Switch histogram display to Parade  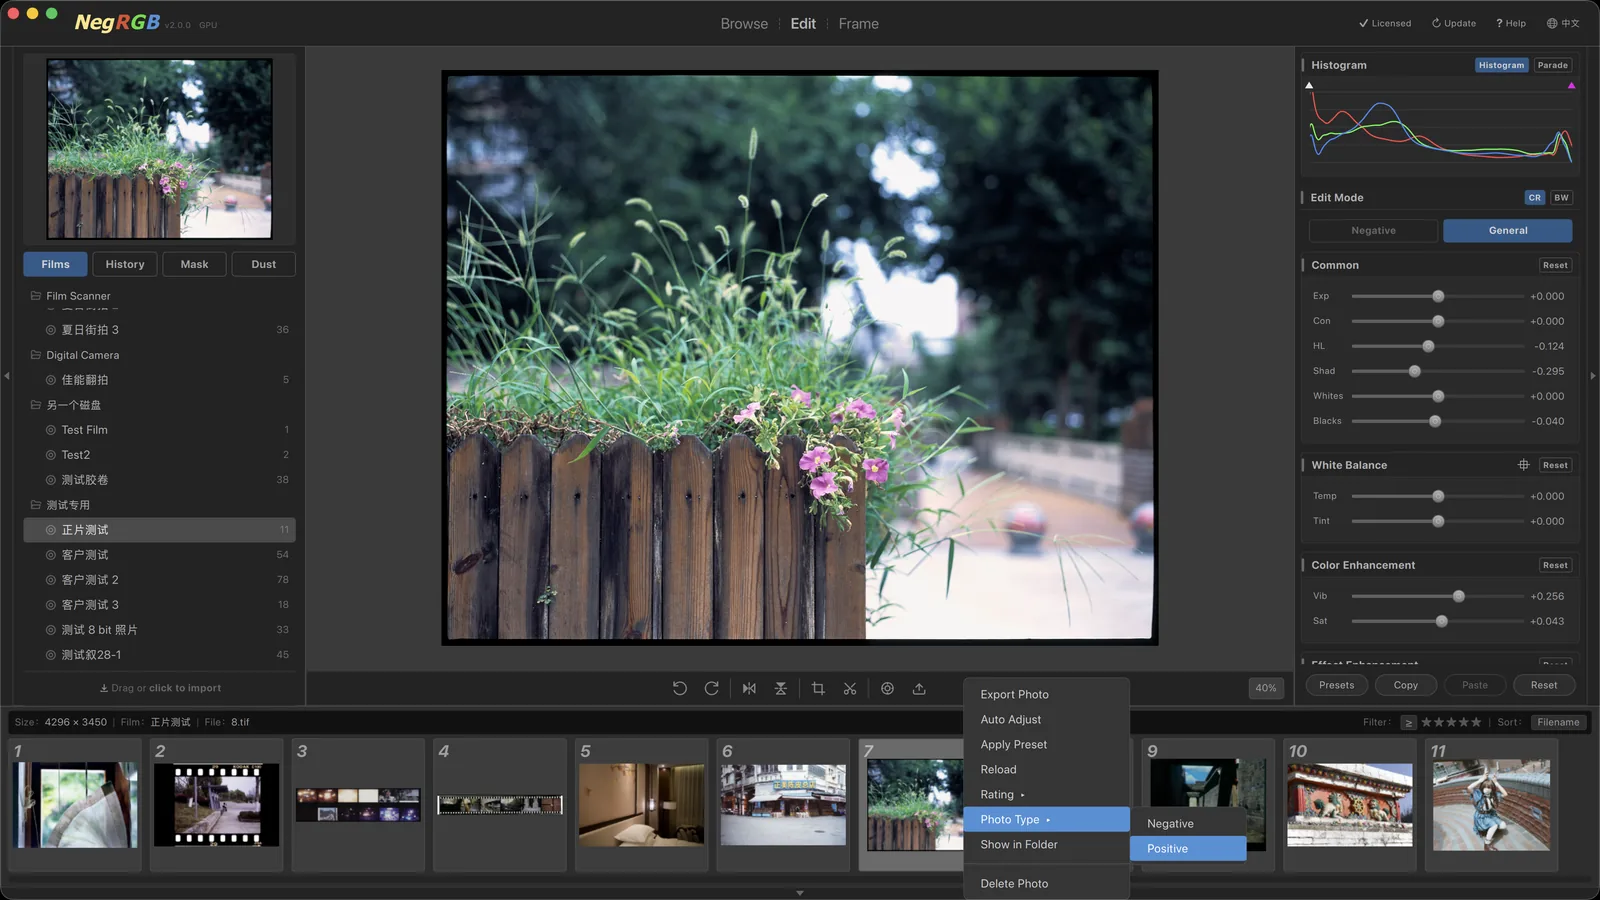pyautogui.click(x=1553, y=65)
